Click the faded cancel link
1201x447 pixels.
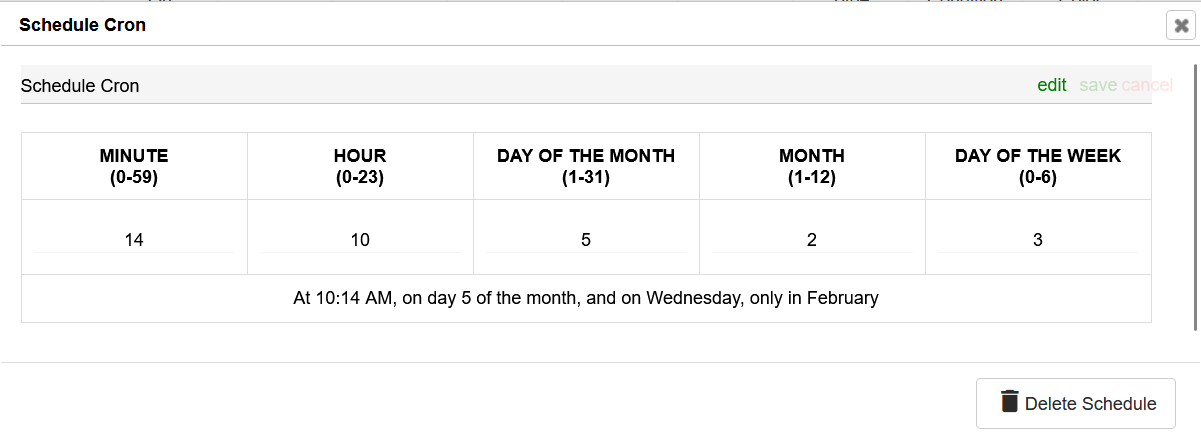pos(1147,85)
